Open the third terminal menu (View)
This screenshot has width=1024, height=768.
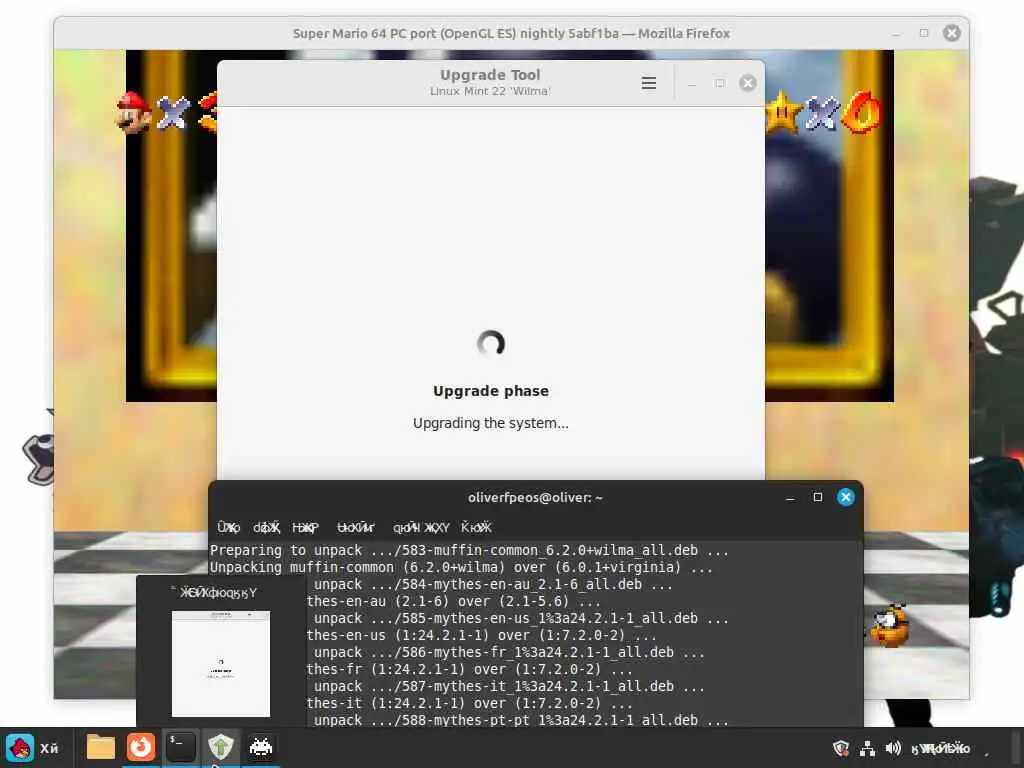(x=306, y=527)
